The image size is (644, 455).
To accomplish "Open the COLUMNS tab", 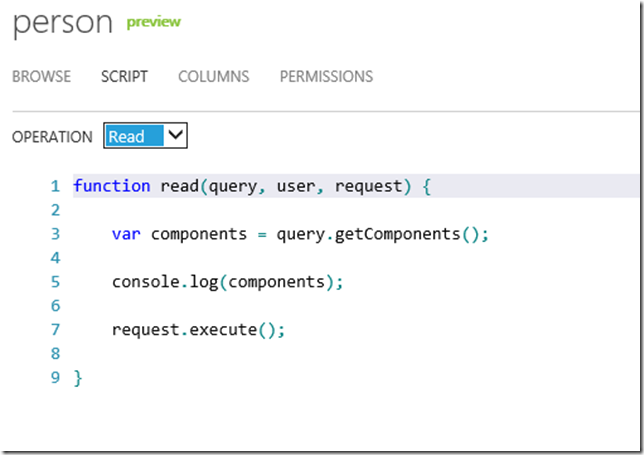I will point(214,76).
